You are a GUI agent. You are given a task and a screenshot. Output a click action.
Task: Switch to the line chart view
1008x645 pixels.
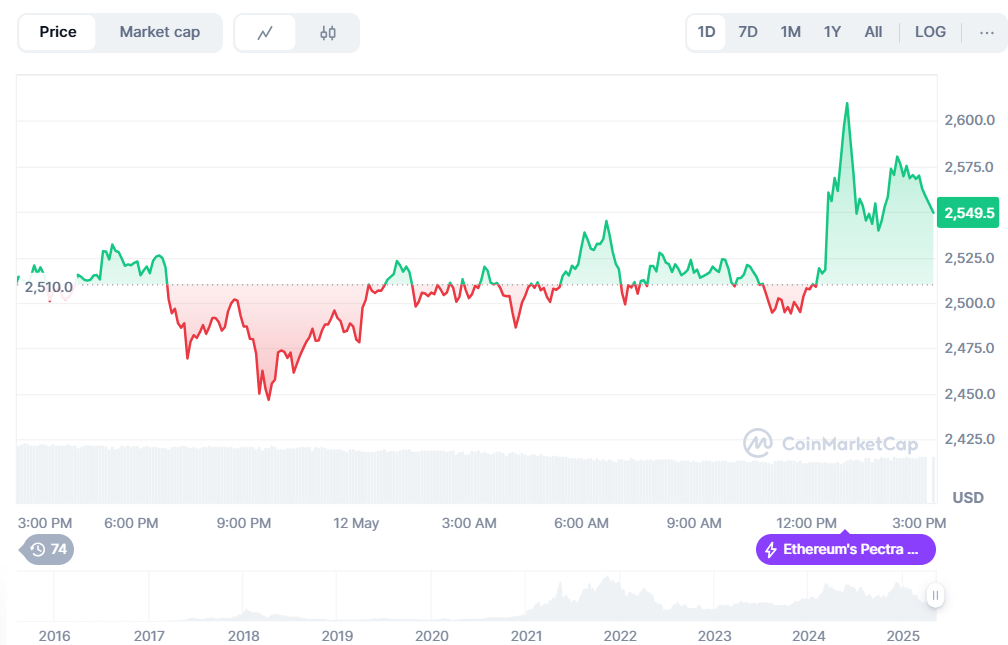[x=265, y=32]
